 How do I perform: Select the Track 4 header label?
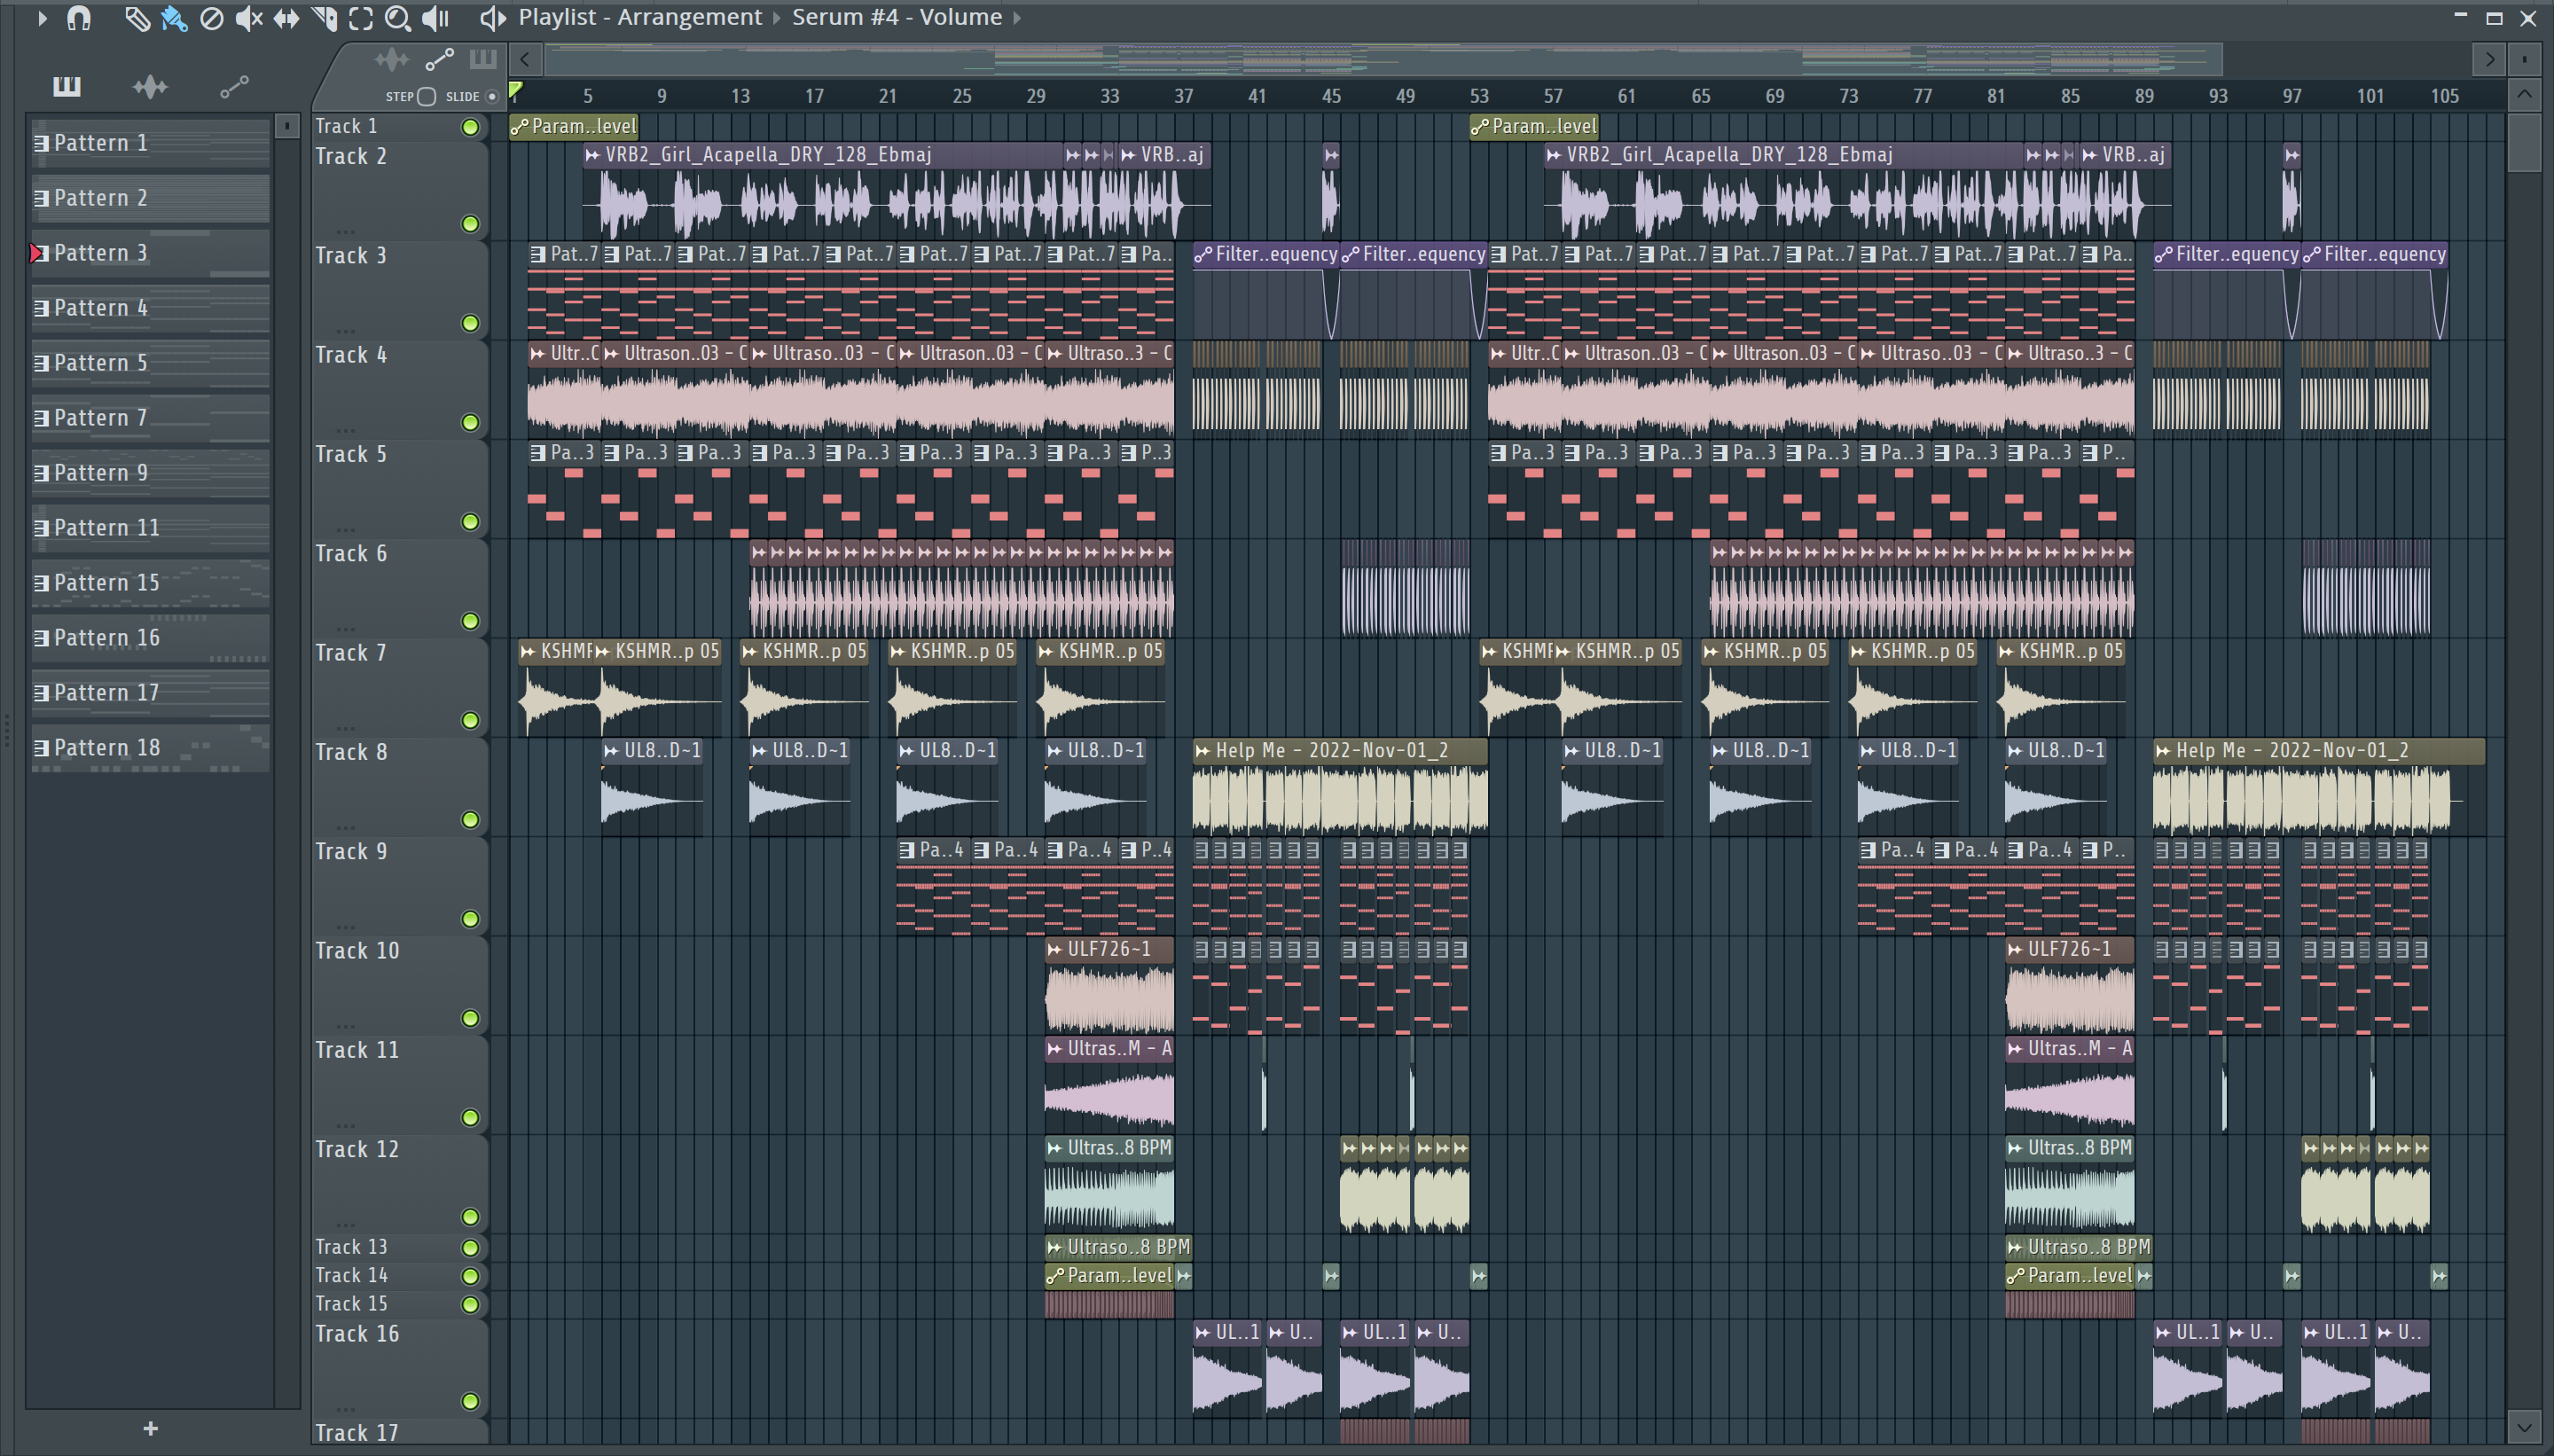351,355
